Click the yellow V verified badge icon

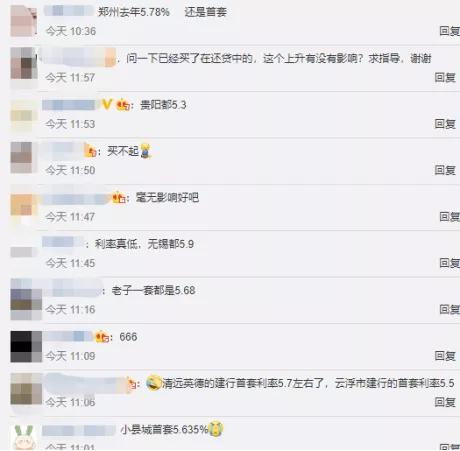[107, 104]
